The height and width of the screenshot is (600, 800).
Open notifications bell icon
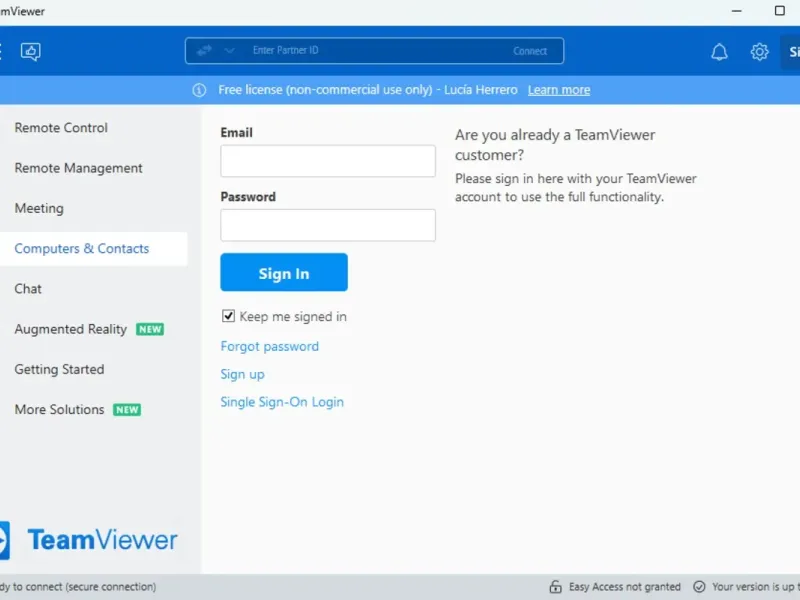[x=719, y=52]
